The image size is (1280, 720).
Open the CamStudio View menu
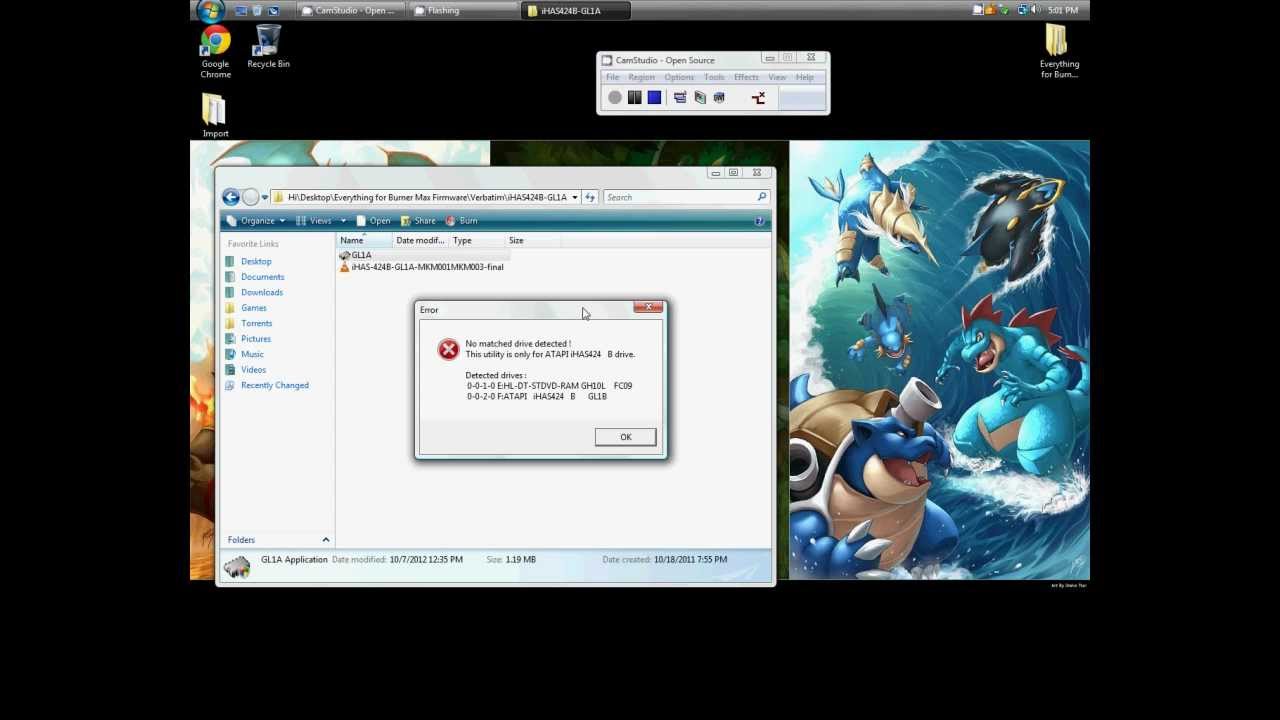777,77
